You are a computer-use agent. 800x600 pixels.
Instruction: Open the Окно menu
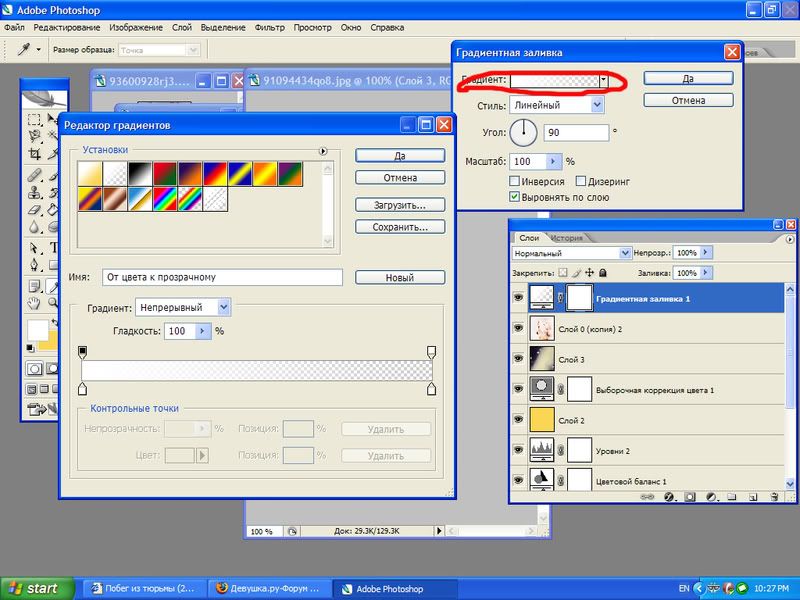click(x=351, y=28)
